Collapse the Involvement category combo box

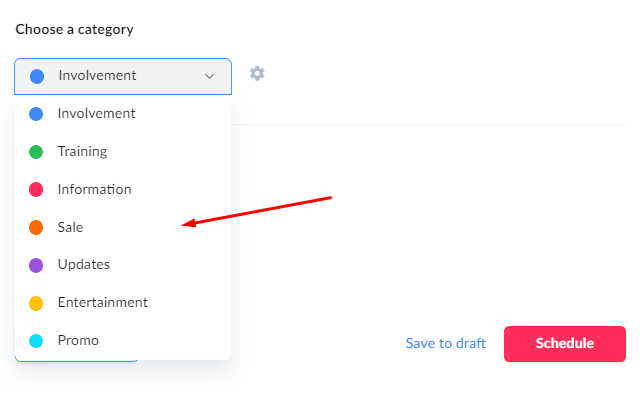coord(123,76)
